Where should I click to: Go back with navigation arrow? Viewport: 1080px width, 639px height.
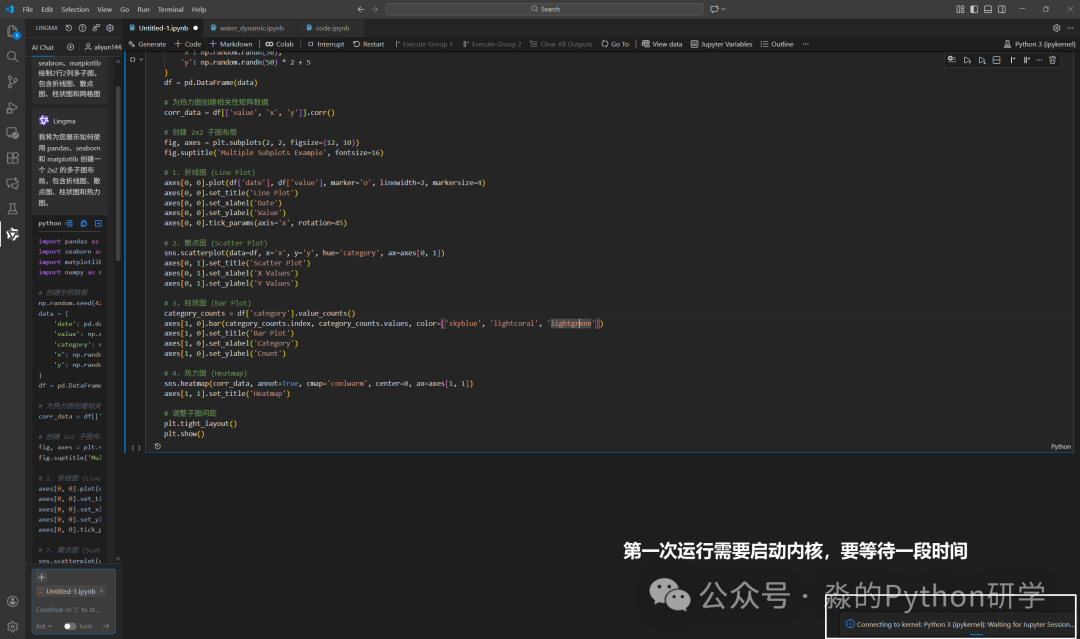point(360,9)
